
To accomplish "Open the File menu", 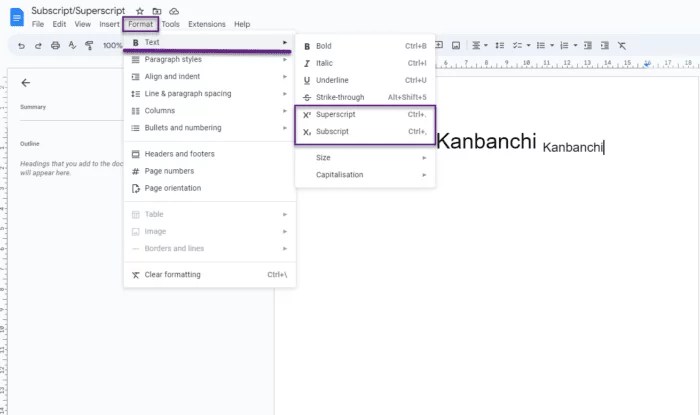I will 38,24.
